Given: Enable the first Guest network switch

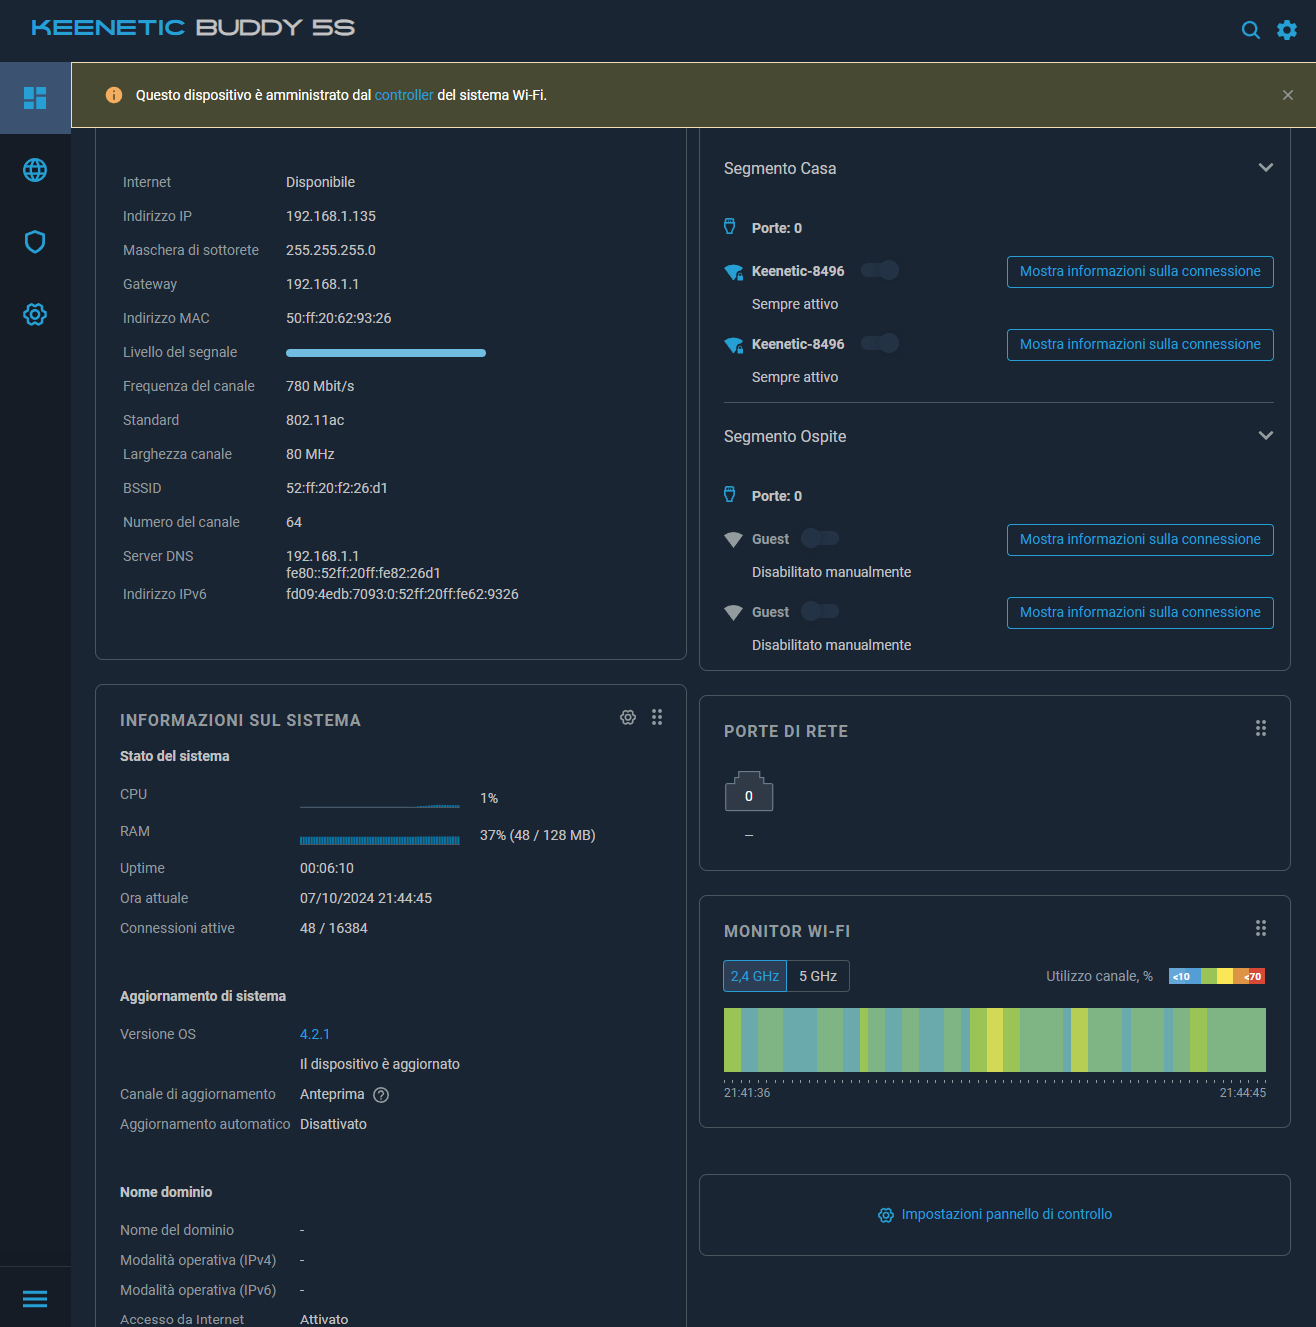Looking at the screenshot, I should tap(820, 538).
